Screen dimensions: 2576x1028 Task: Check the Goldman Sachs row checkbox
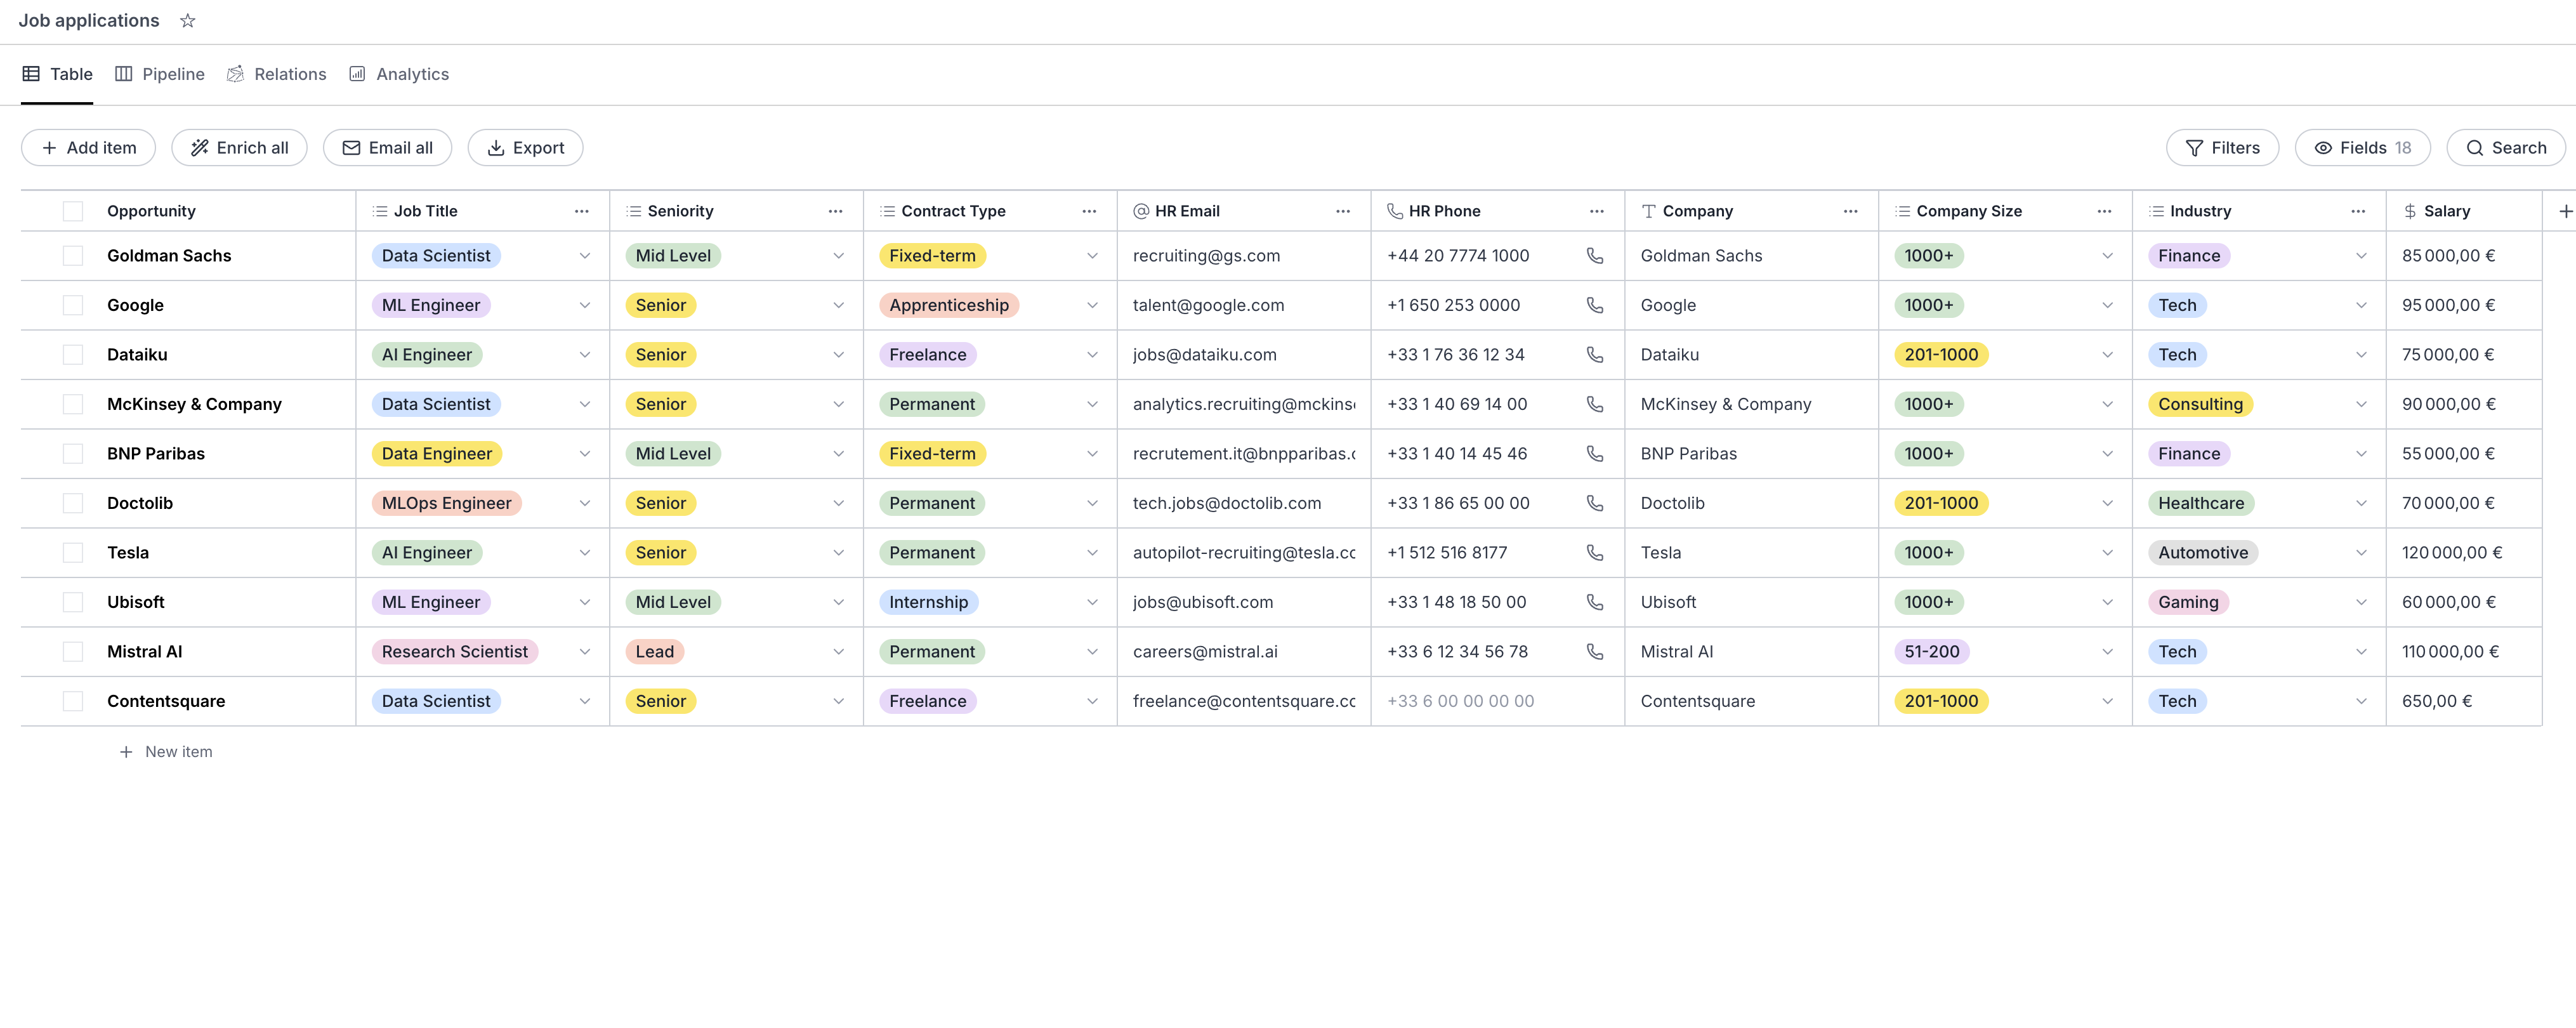pyautogui.click(x=73, y=256)
